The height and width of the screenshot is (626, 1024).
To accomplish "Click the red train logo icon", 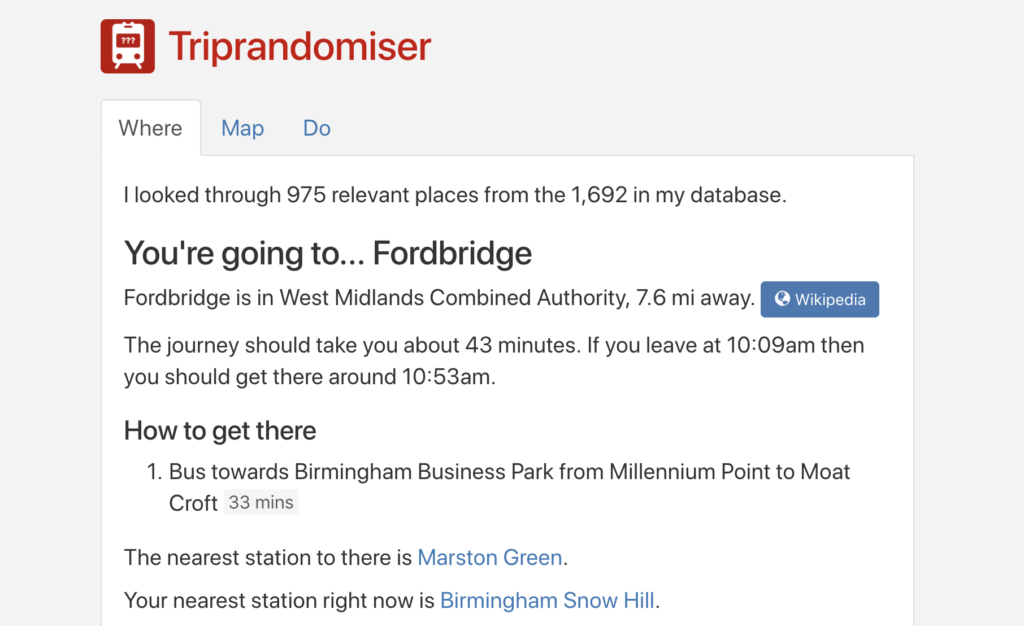I will (127, 46).
